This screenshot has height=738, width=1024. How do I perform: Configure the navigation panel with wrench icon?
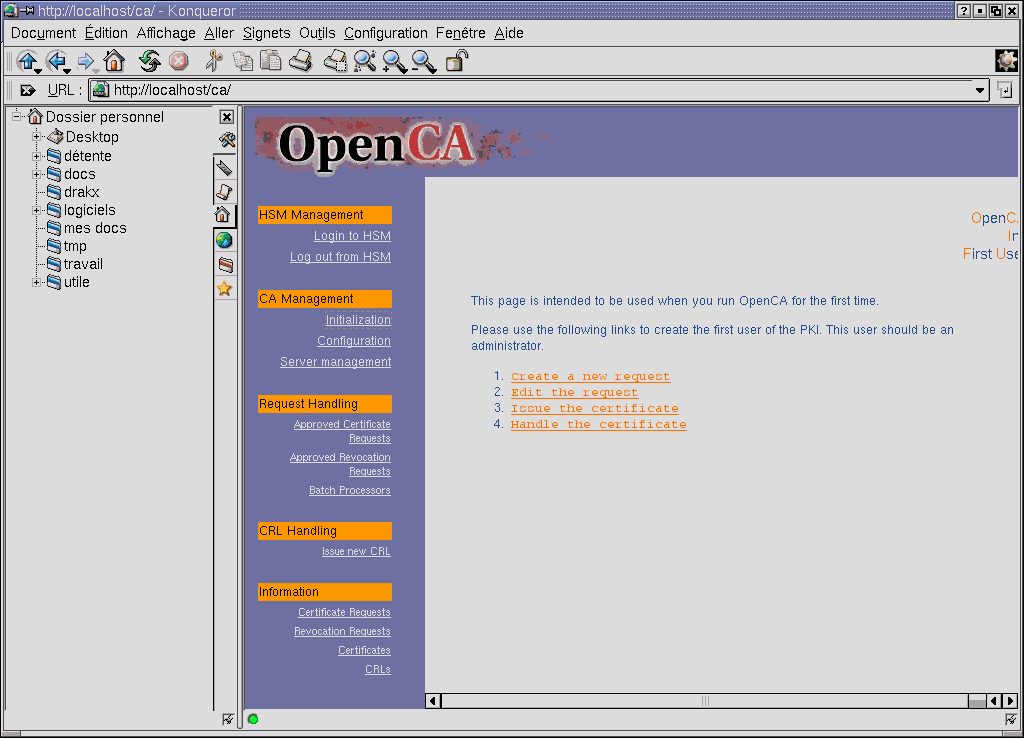coord(227,139)
